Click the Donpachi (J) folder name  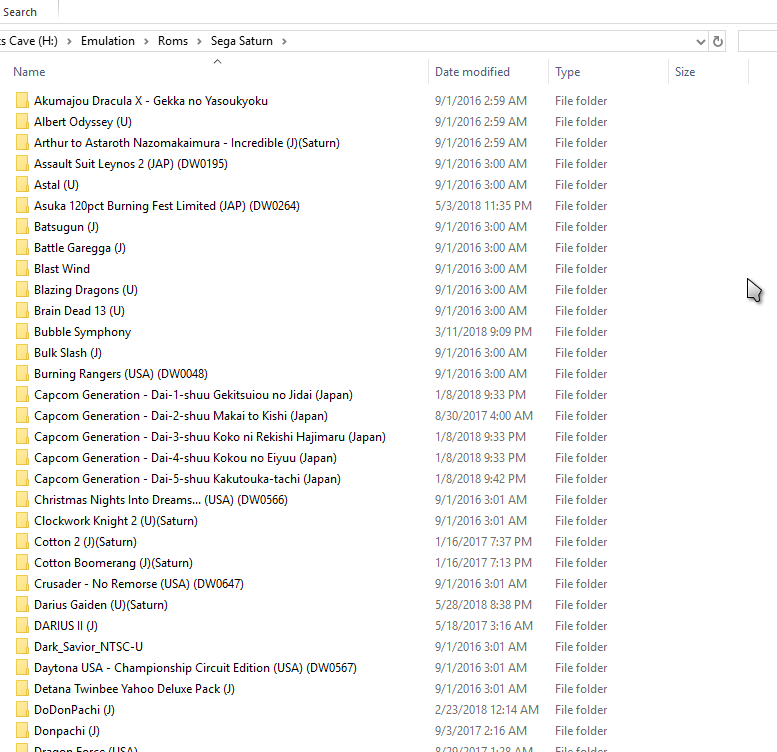67,731
